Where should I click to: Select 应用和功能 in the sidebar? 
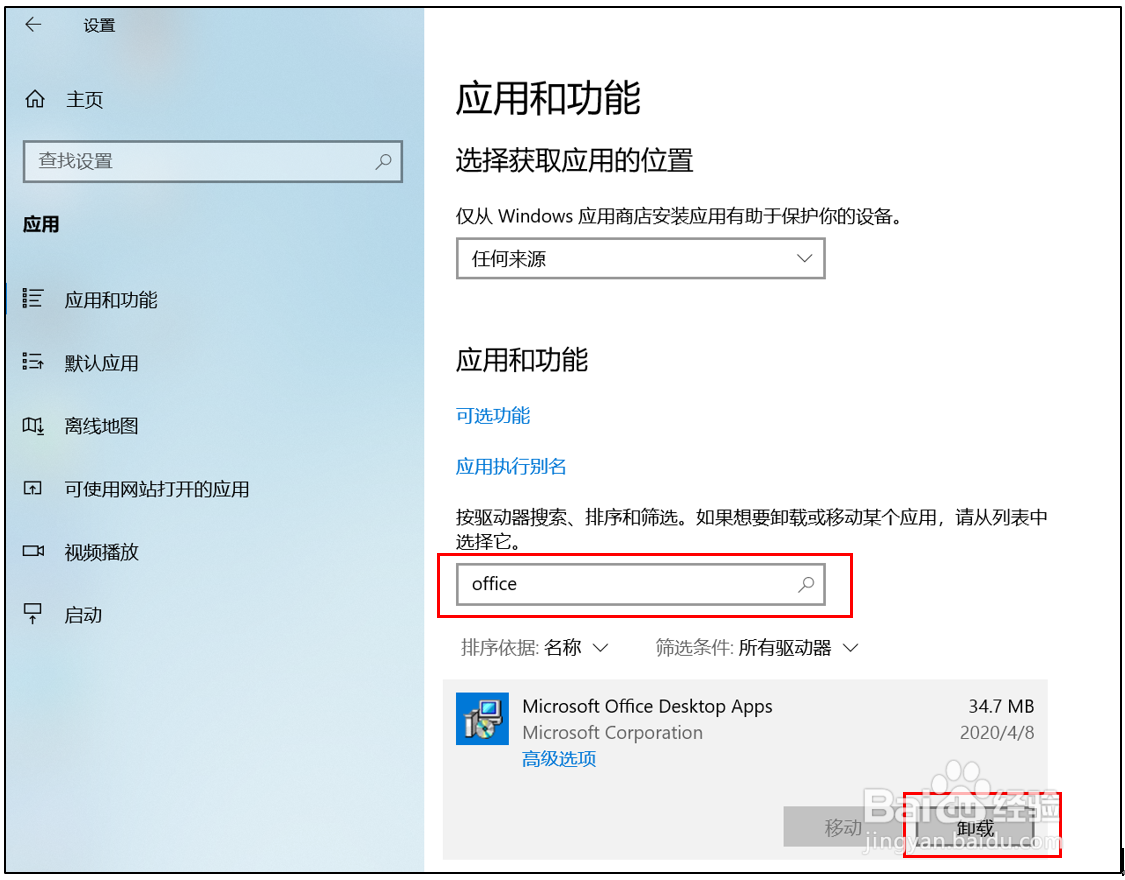tap(111, 300)
